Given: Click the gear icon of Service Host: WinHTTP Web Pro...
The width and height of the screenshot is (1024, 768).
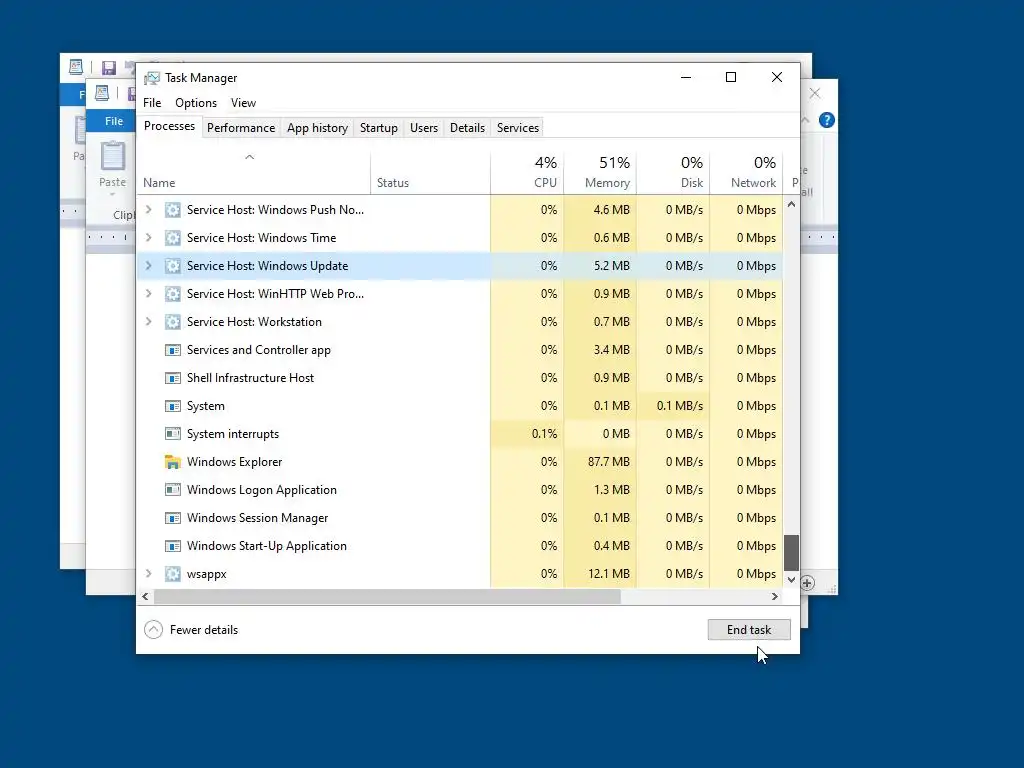Looking at the screenshot, I should tap(172, 294).
